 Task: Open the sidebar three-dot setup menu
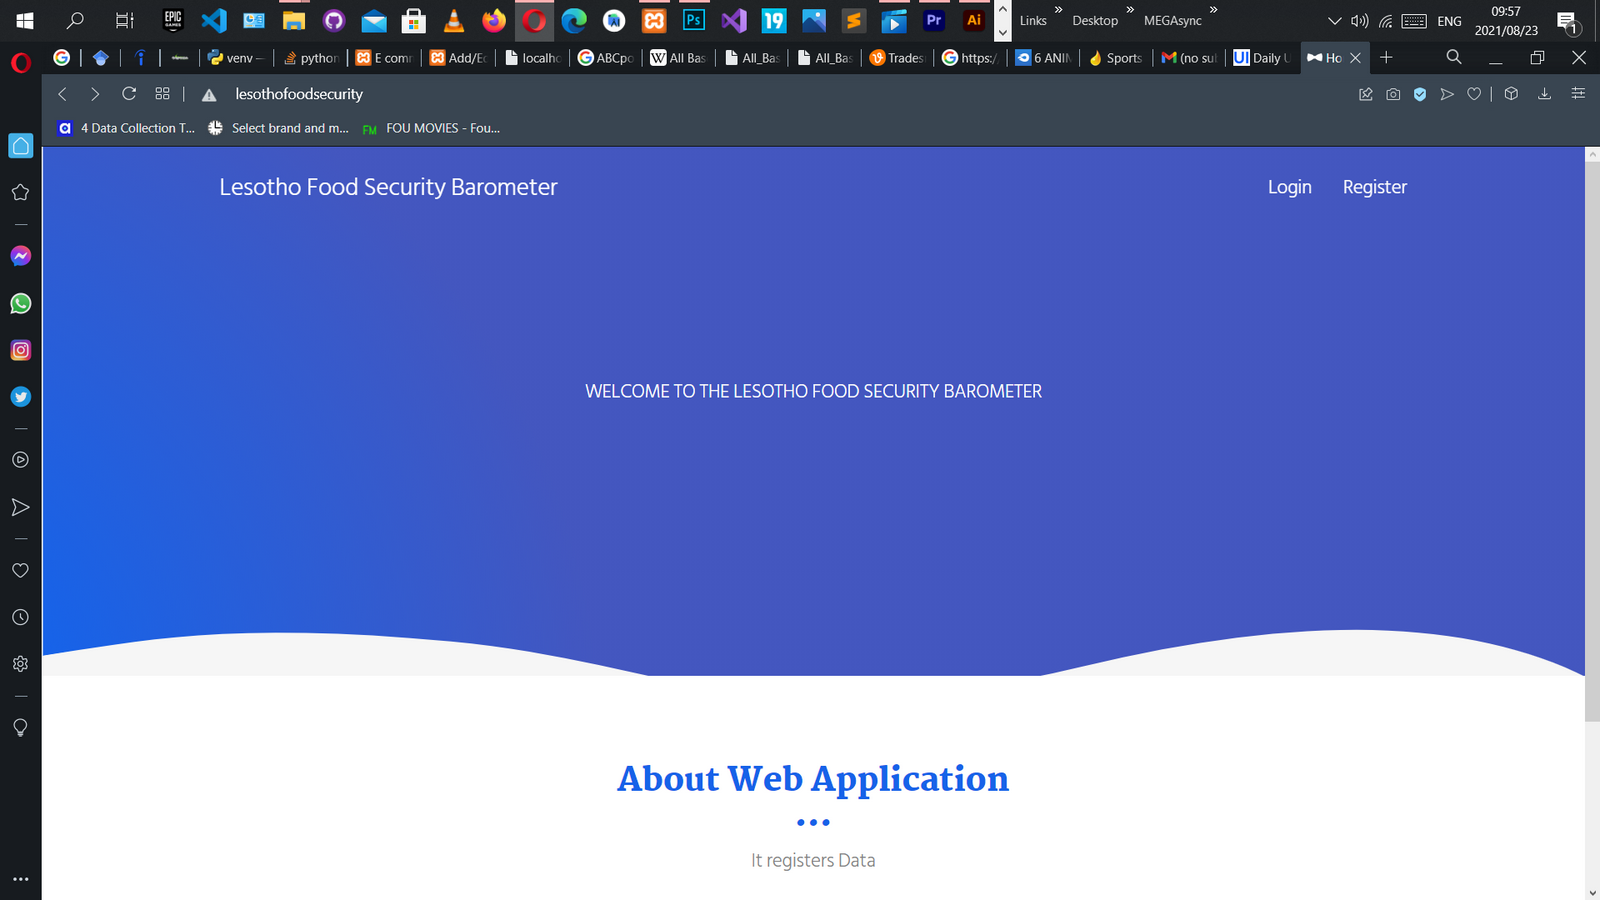click(x=20, y=879)
